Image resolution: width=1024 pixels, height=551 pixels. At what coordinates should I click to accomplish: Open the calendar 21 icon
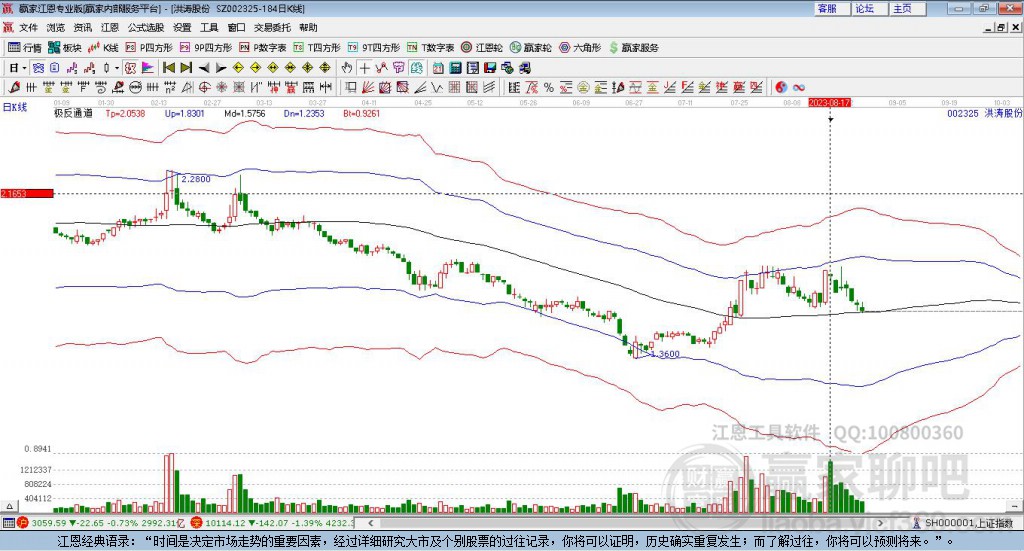pyautogui.click(x=438, y=68)
